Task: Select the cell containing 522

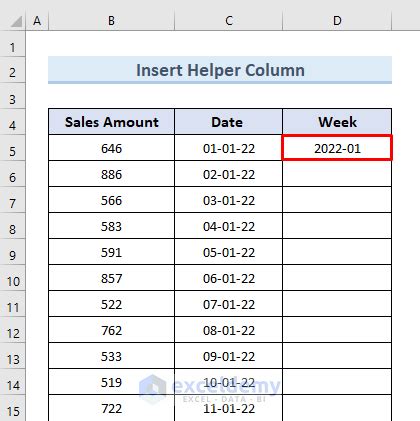Action: (x=111, y=304)
